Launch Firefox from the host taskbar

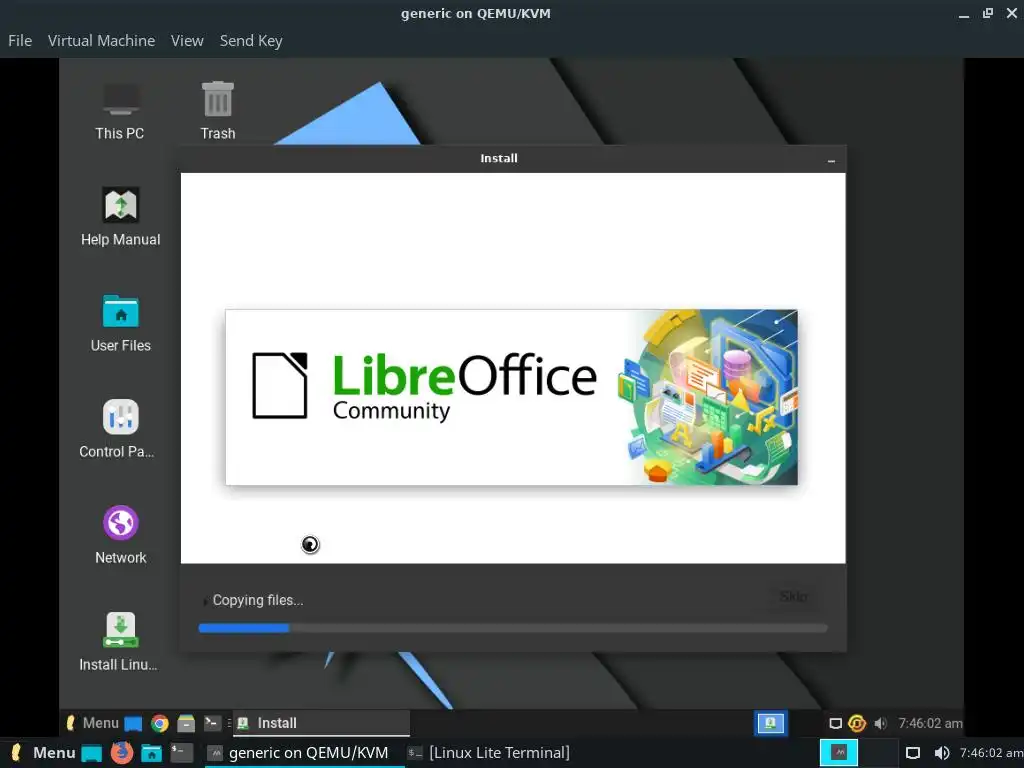coord(121,753)
